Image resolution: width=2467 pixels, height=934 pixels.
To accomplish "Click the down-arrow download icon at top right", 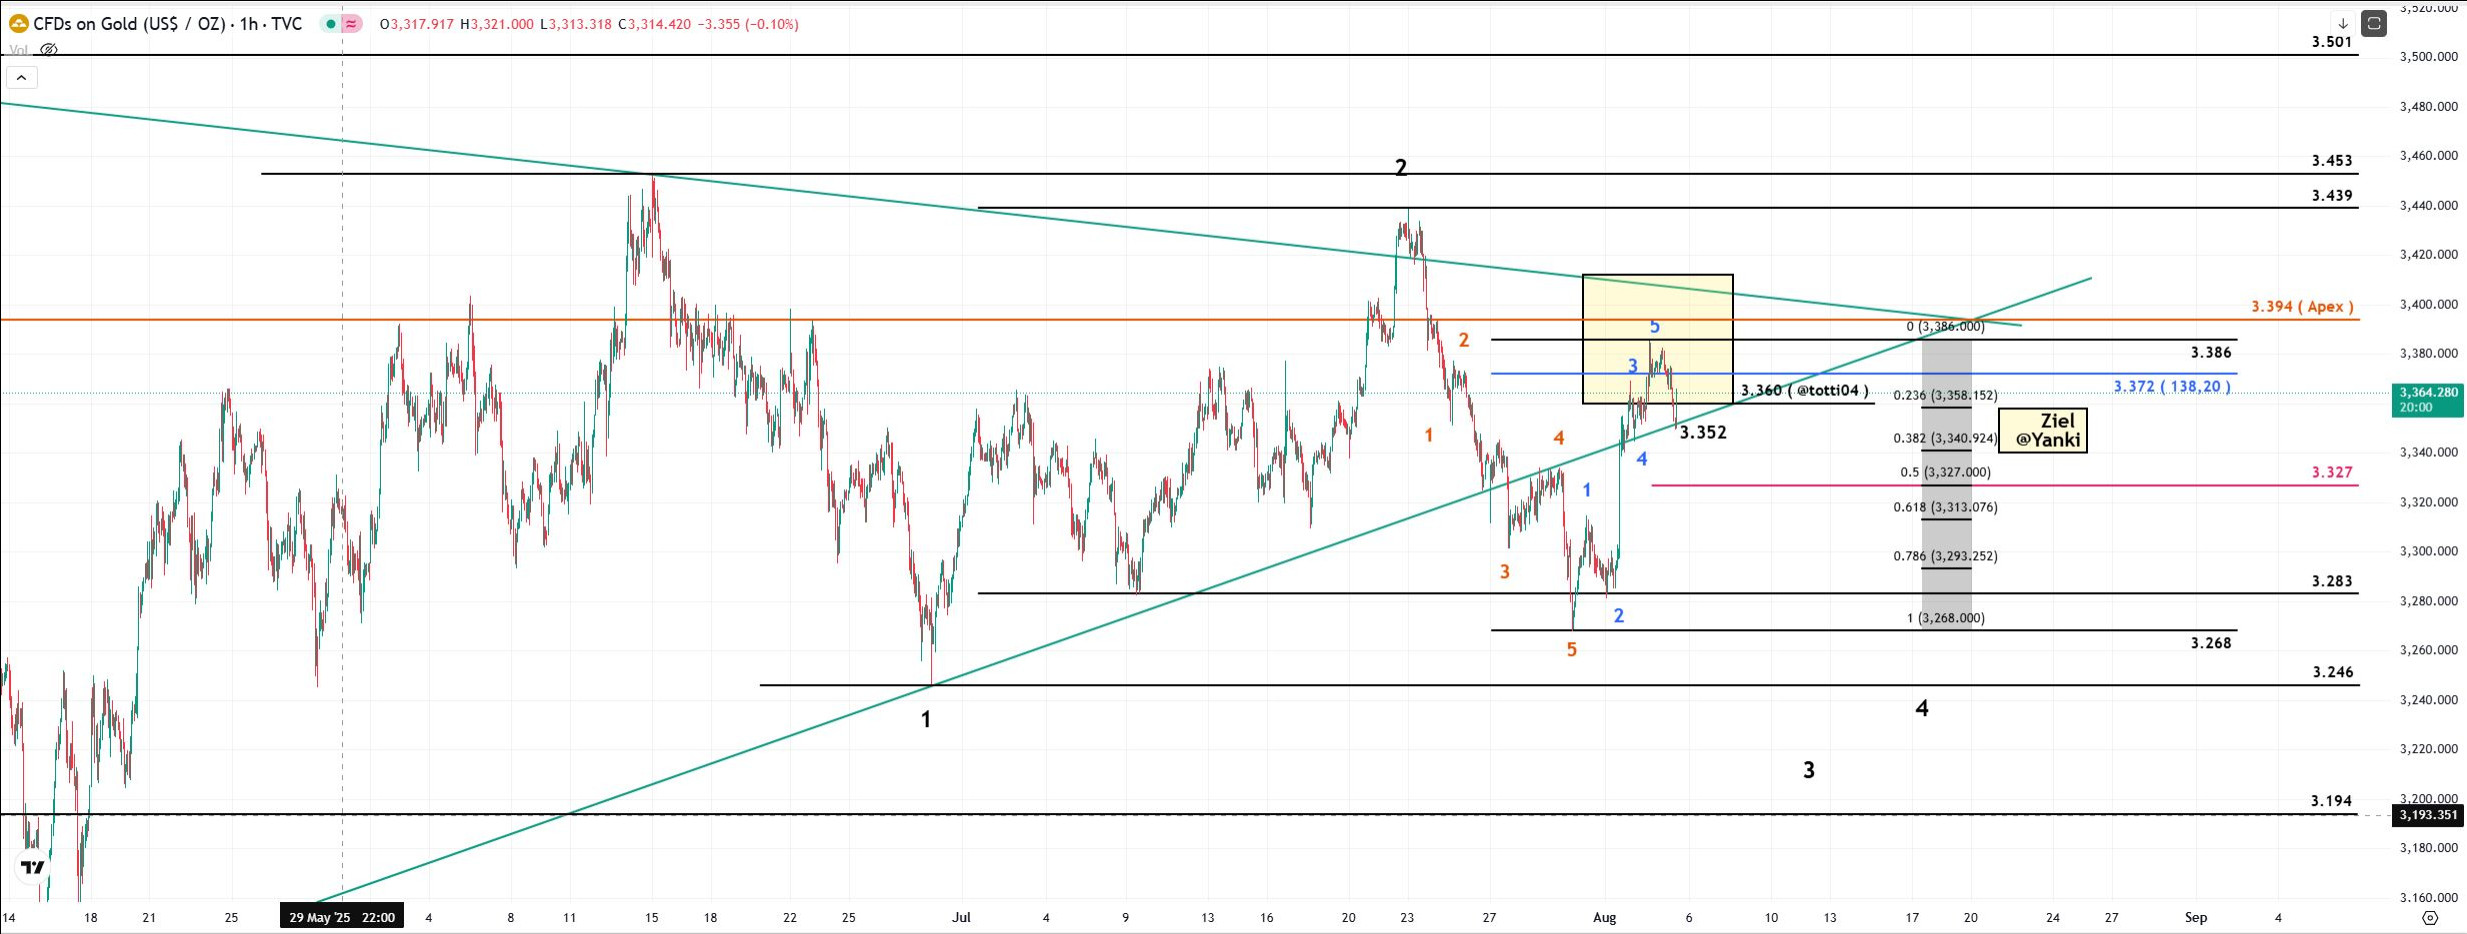I will point(2342,23).
